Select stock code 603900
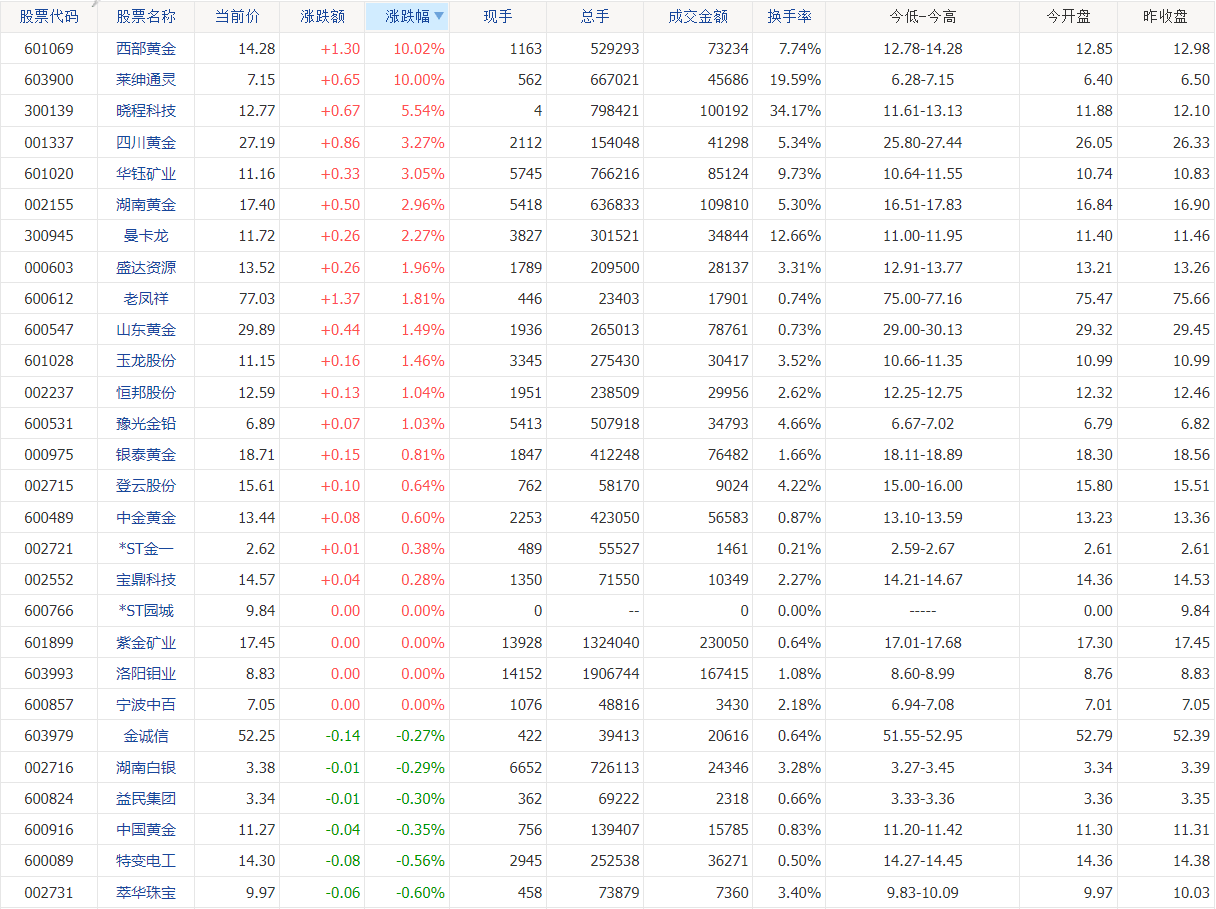Screen dimensions: 1216x909 [x=49, y=80]
